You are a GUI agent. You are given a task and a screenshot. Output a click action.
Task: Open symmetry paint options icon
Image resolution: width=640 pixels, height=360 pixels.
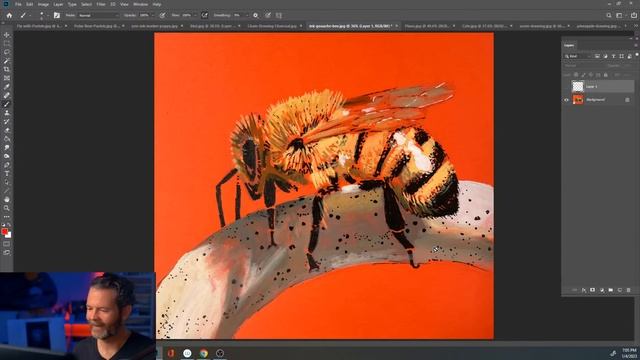click(279, 16)
